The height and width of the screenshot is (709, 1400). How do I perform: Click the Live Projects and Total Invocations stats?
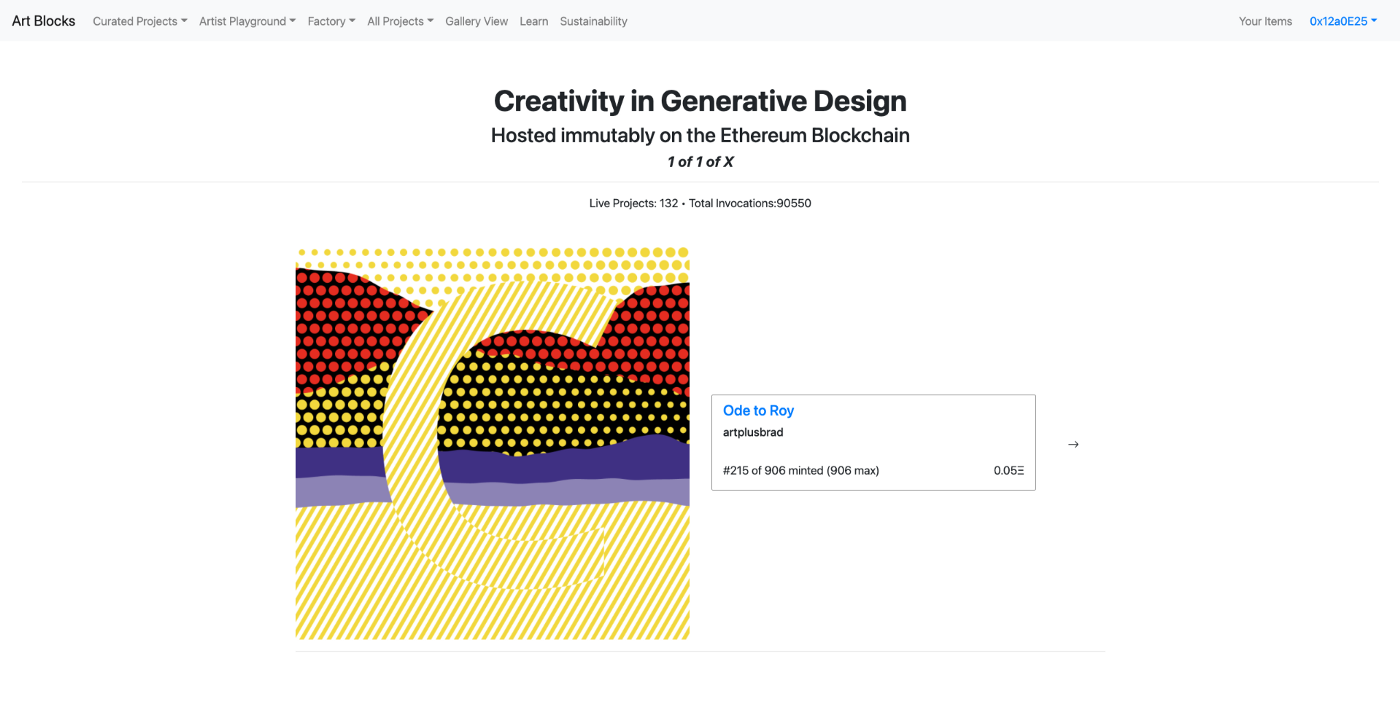[700, 203]
